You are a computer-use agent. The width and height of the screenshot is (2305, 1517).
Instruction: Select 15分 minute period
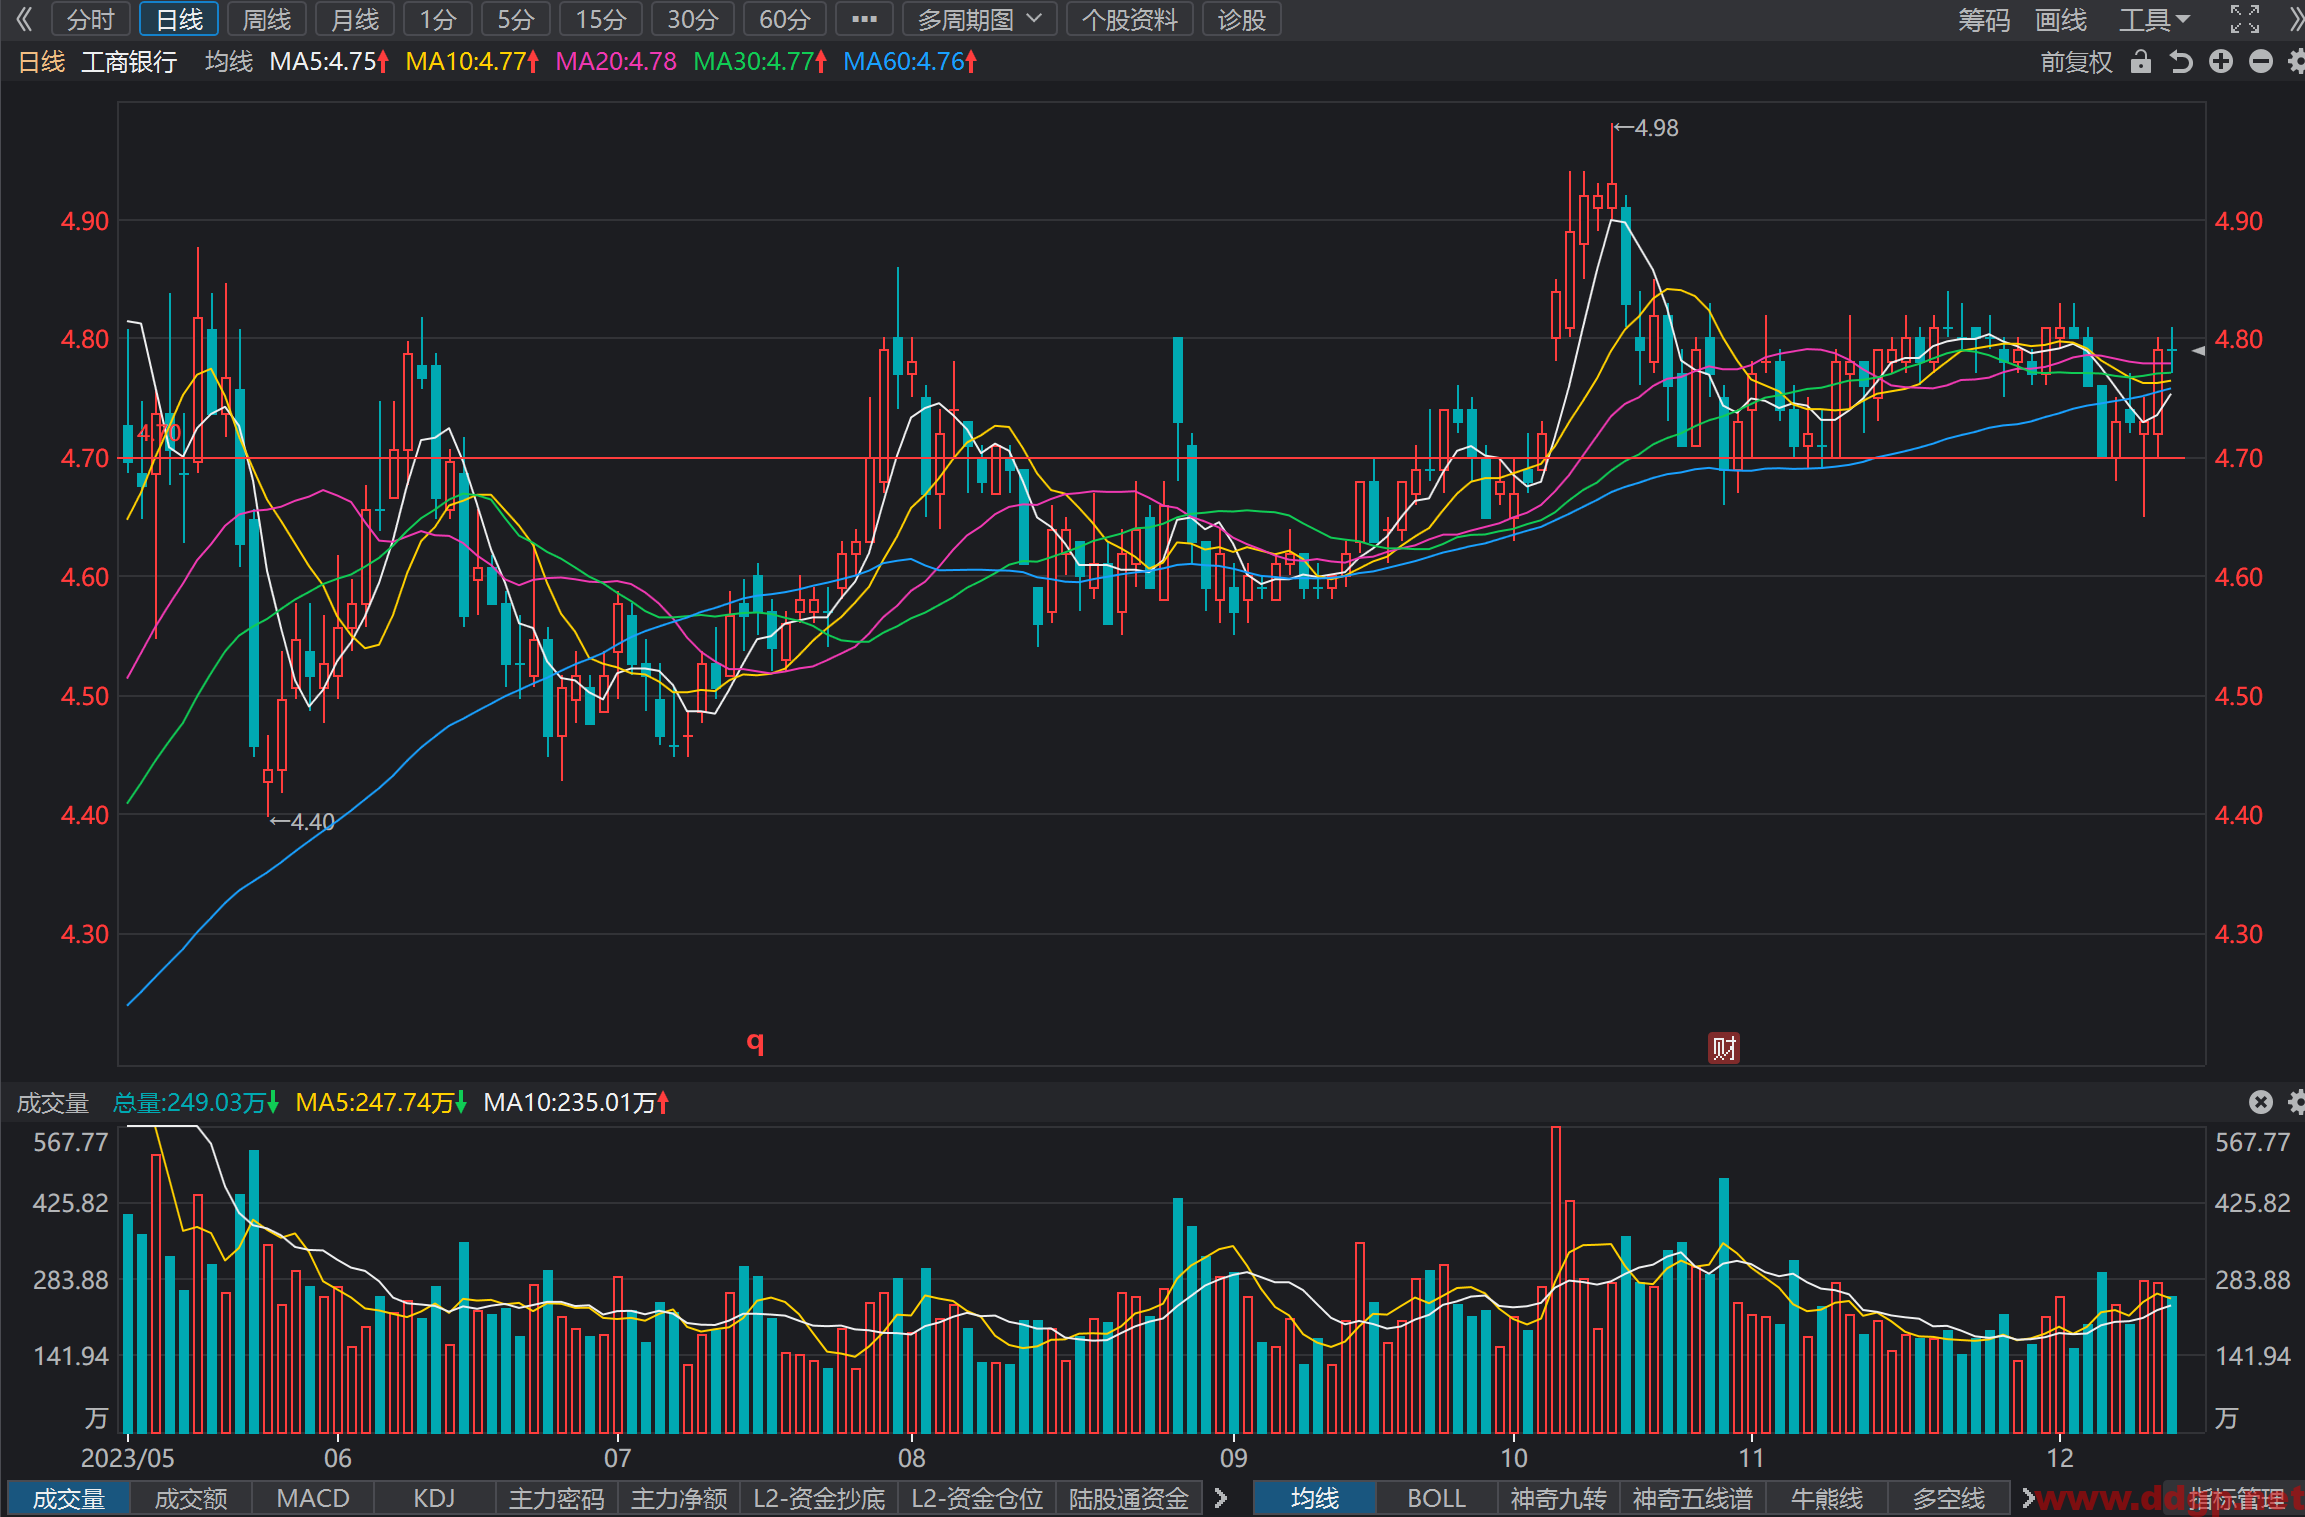(601, 19)
